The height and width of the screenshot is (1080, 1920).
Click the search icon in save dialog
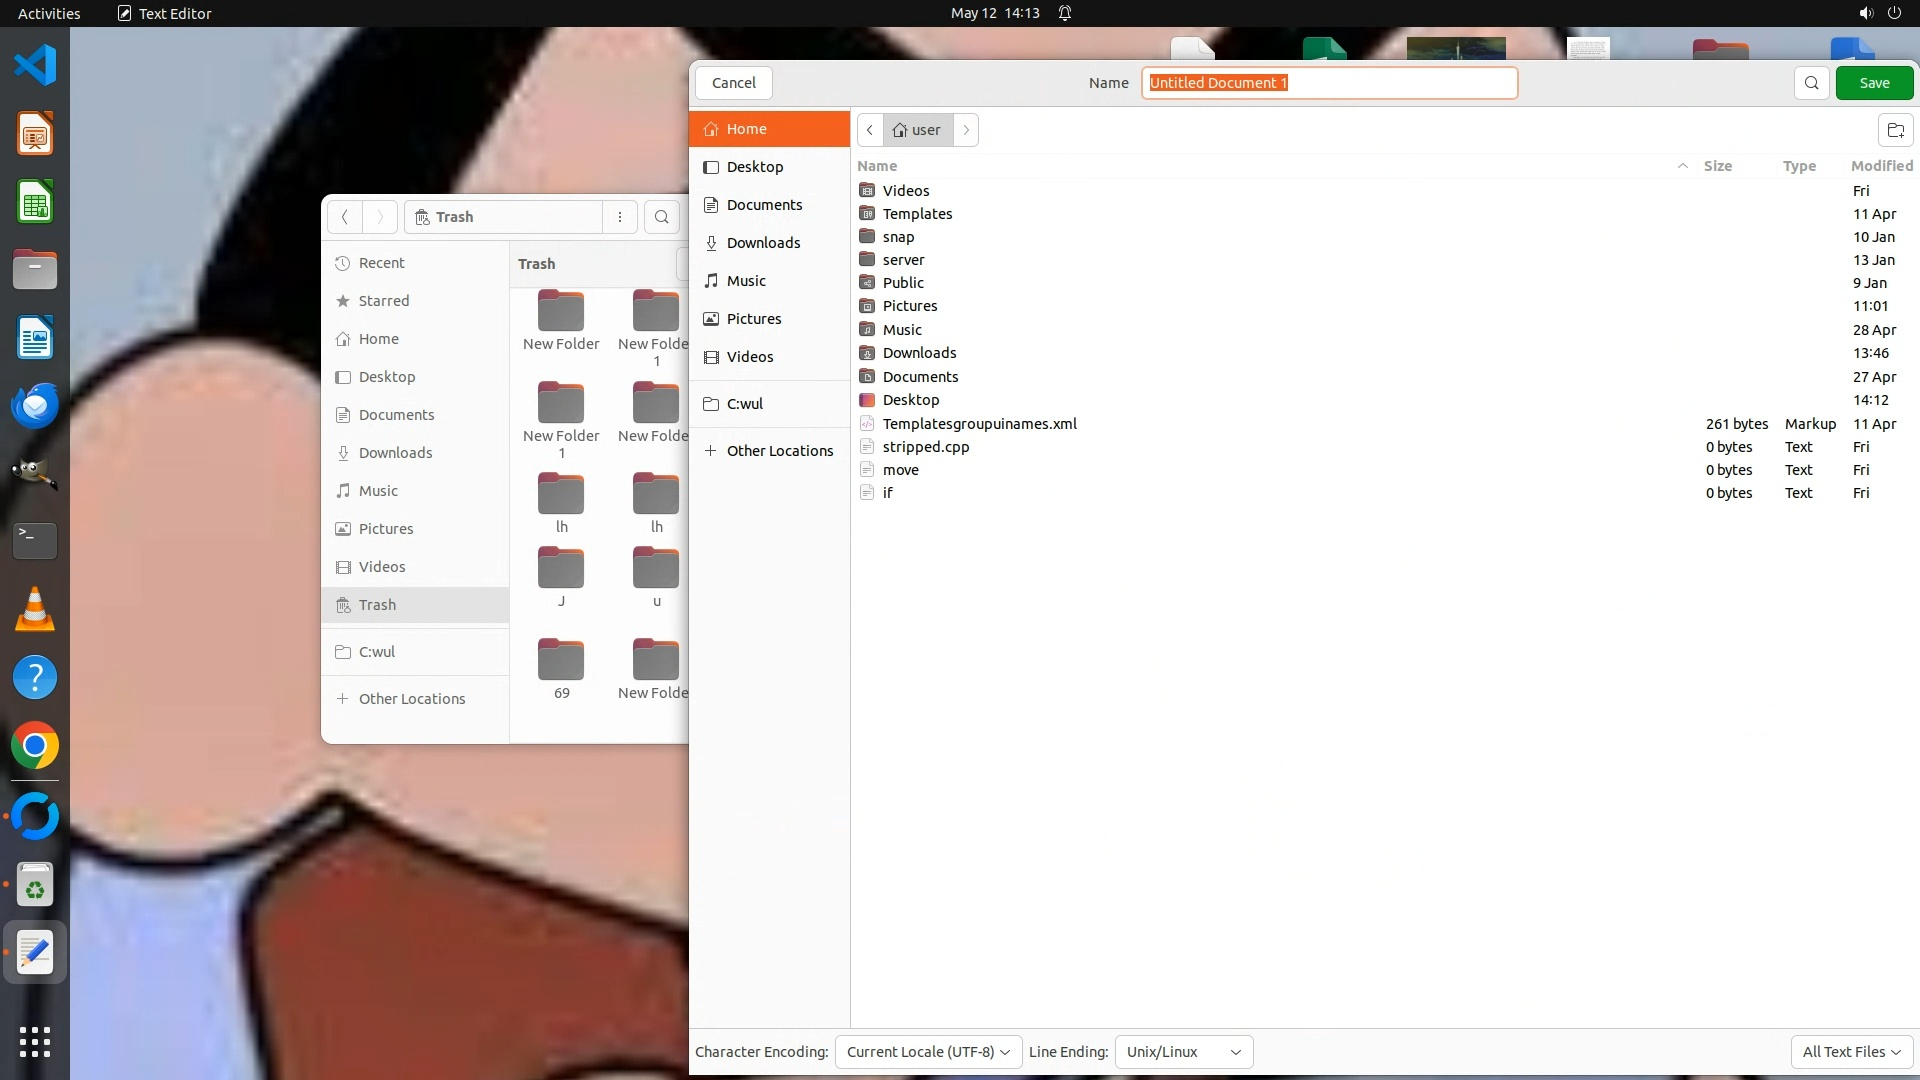coord(1811,83)
